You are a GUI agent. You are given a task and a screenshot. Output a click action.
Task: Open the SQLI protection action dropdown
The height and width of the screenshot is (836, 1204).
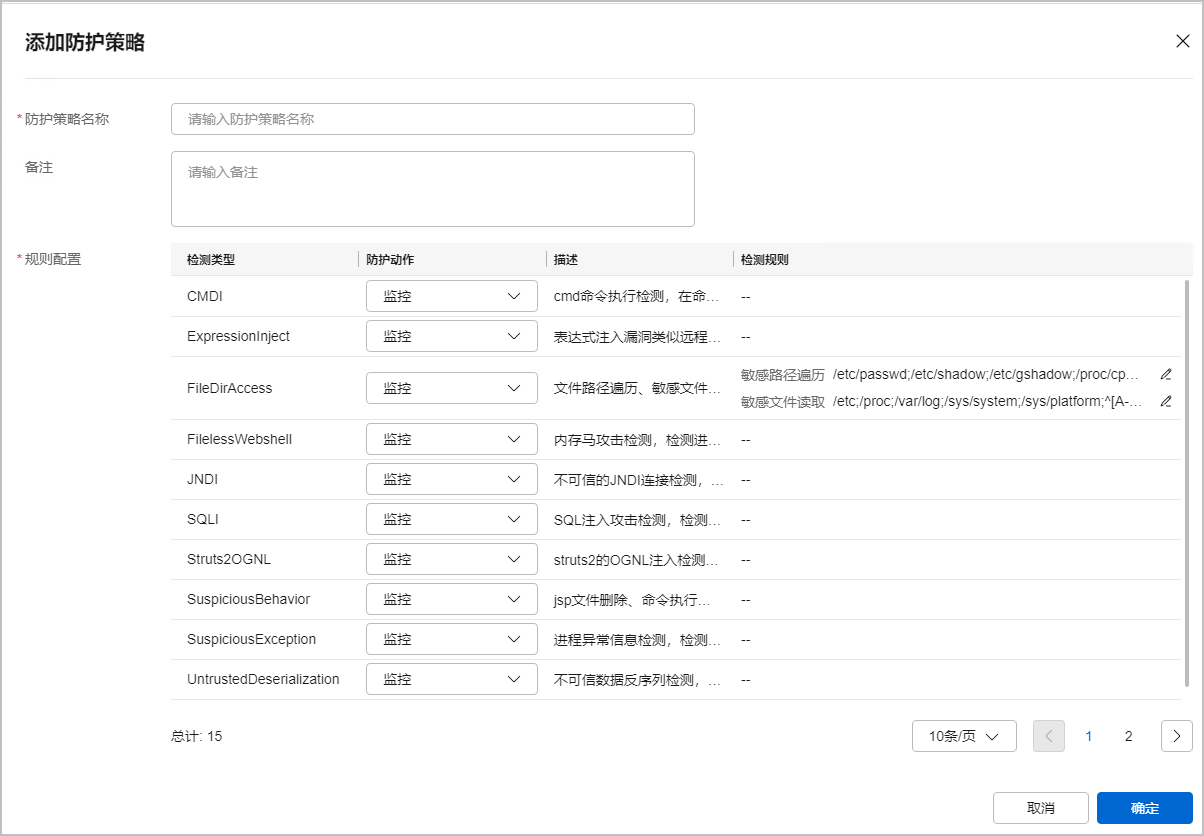coord(452,519)
